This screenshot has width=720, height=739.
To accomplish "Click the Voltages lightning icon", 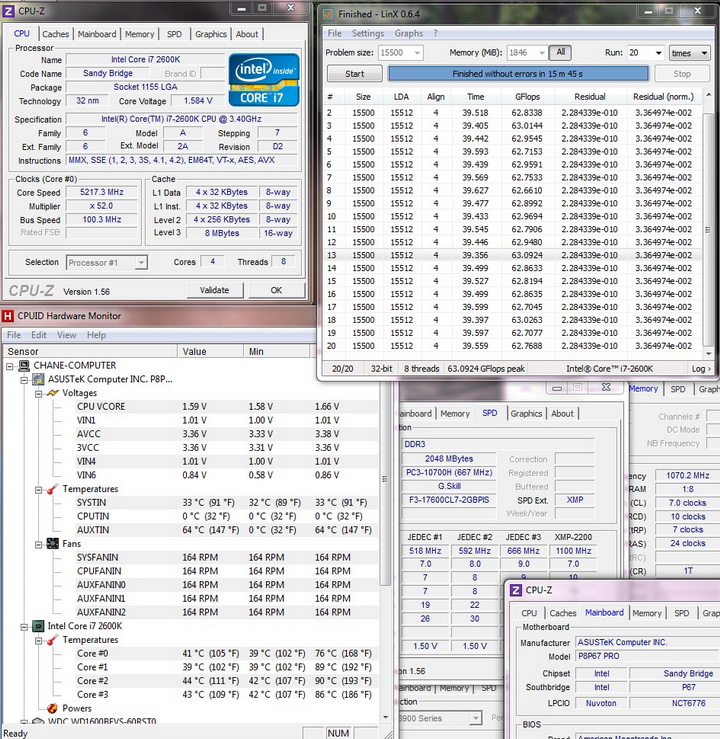I will point(53,393).
